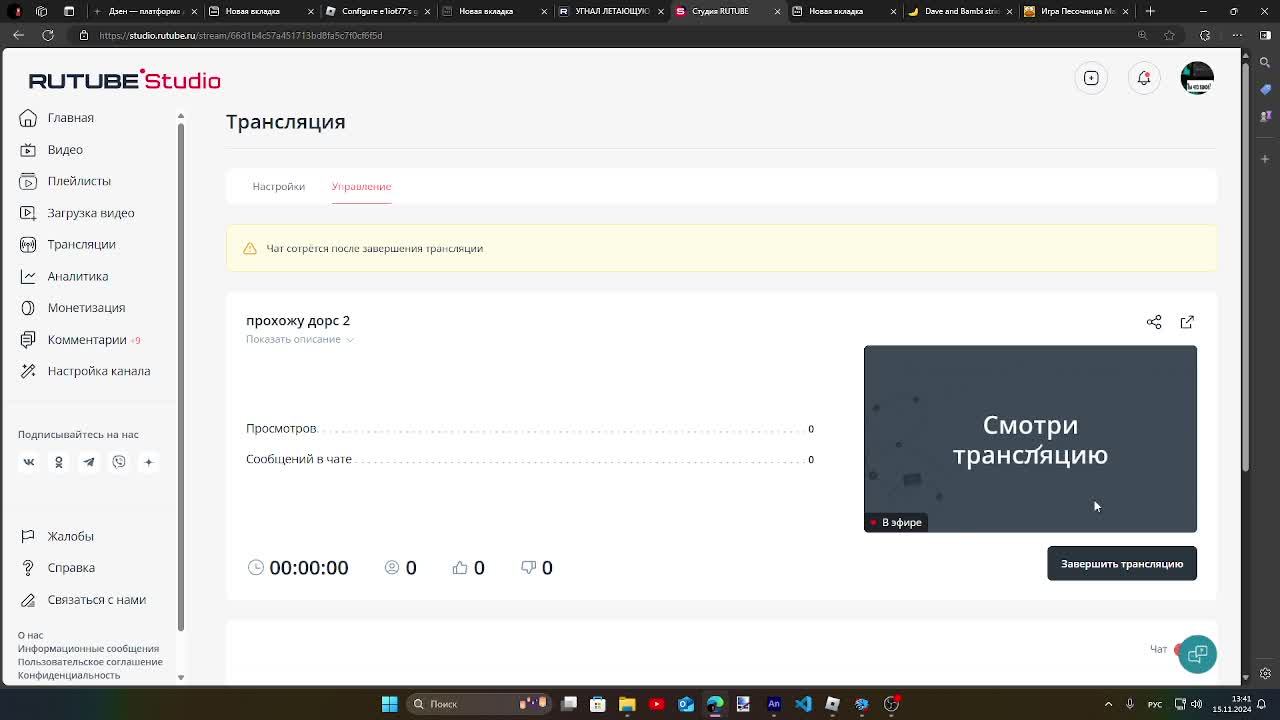Click the РУС language indicator
Image resolution: width=1280 pixels, height=720 pixels.
pyautogui.click(x=1155, y=704)
